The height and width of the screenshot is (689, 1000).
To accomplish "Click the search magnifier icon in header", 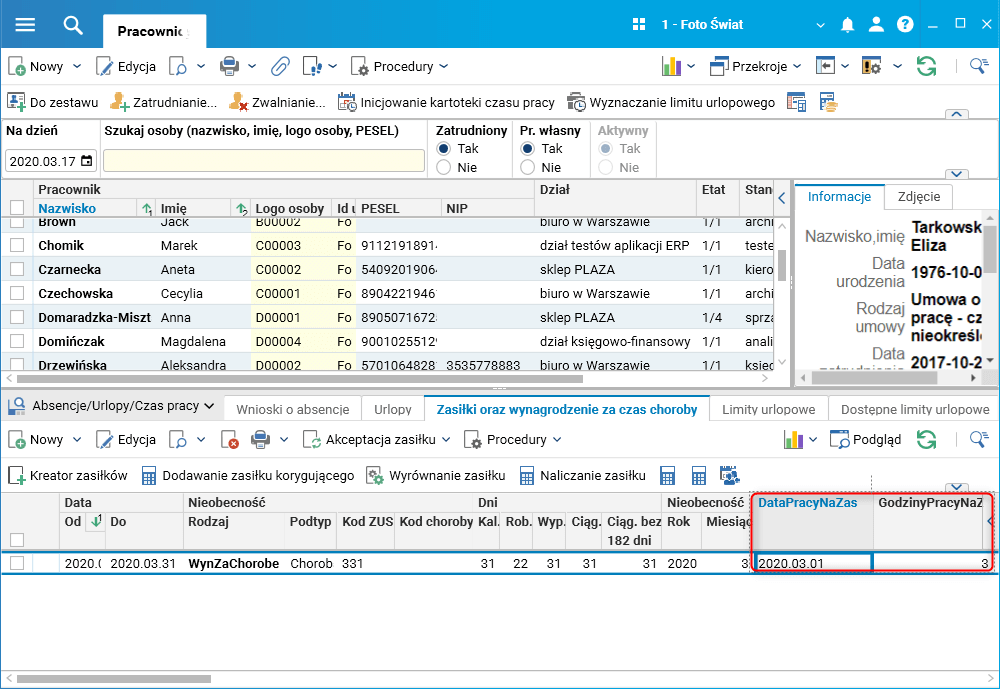I will (x=72, y=25).
